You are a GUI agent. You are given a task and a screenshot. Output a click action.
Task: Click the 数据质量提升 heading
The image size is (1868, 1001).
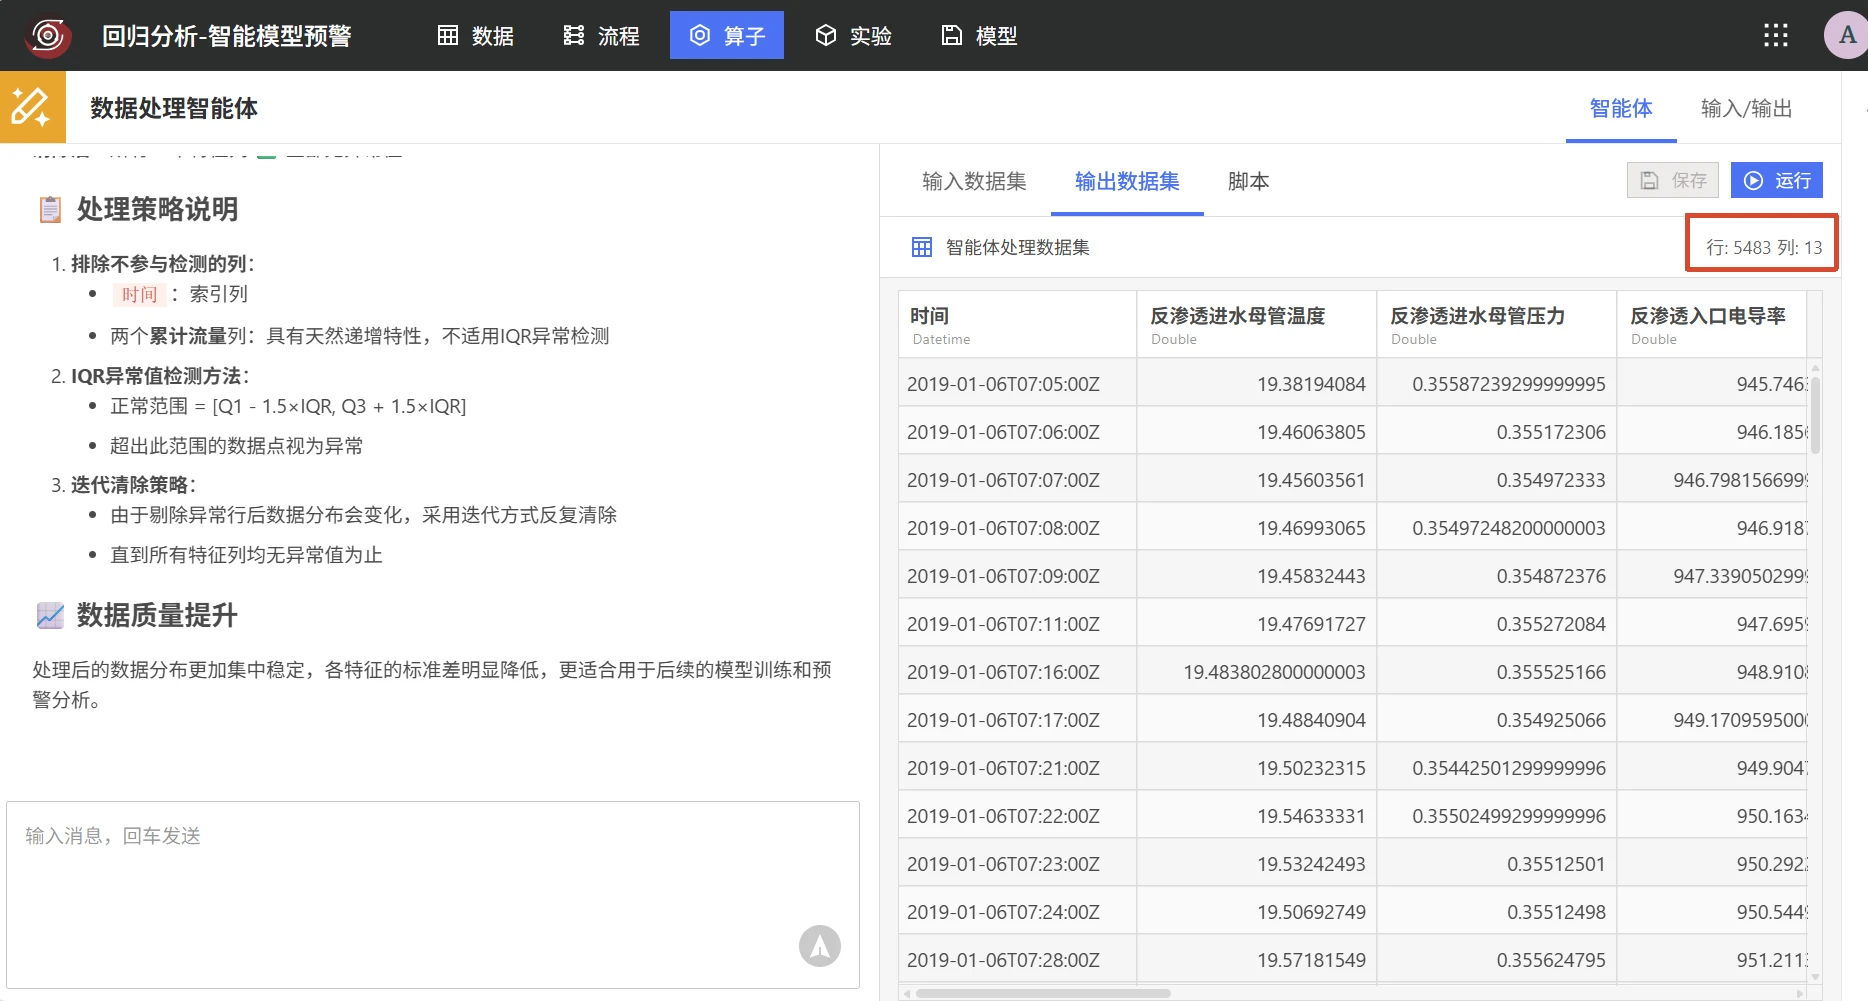click(x=157, y=615)
